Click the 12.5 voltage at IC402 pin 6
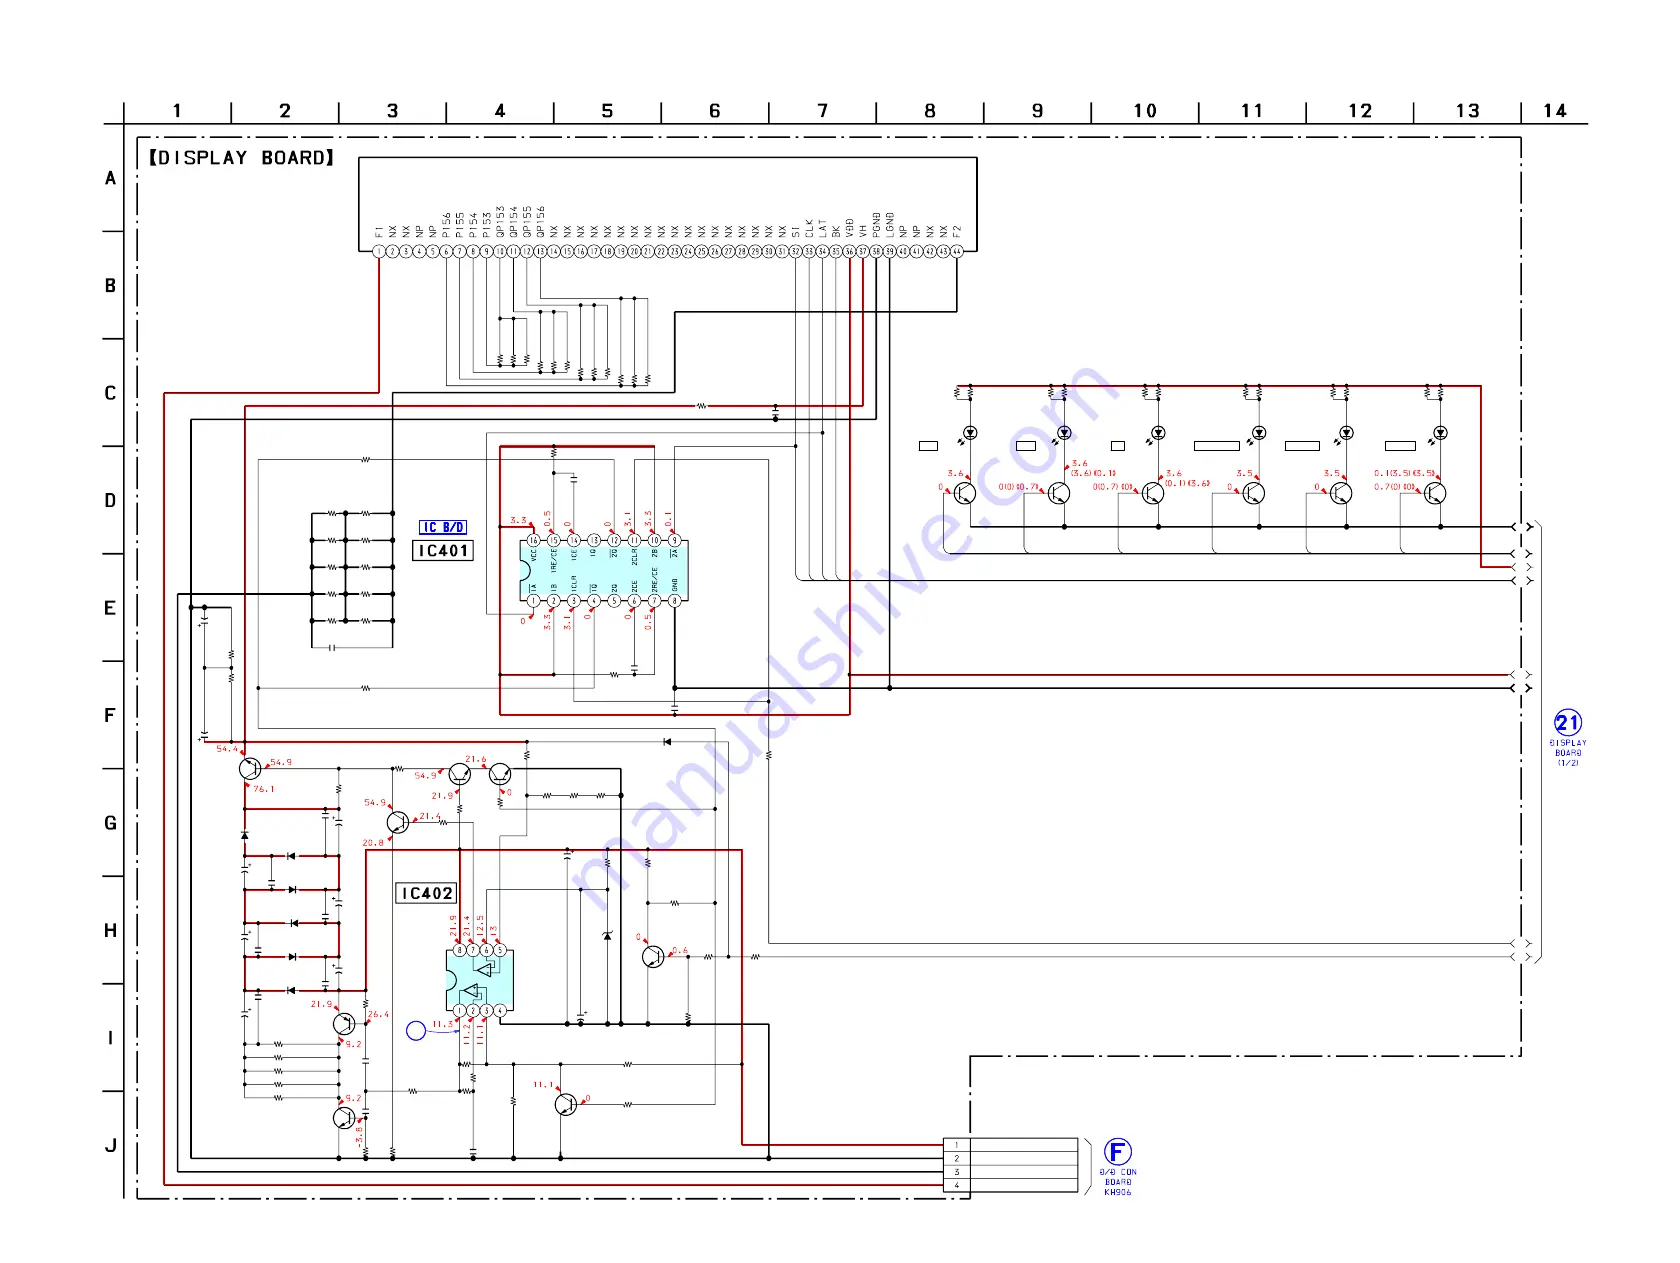This screenshot has height=1263, width=1680. (x=480, y=926)
